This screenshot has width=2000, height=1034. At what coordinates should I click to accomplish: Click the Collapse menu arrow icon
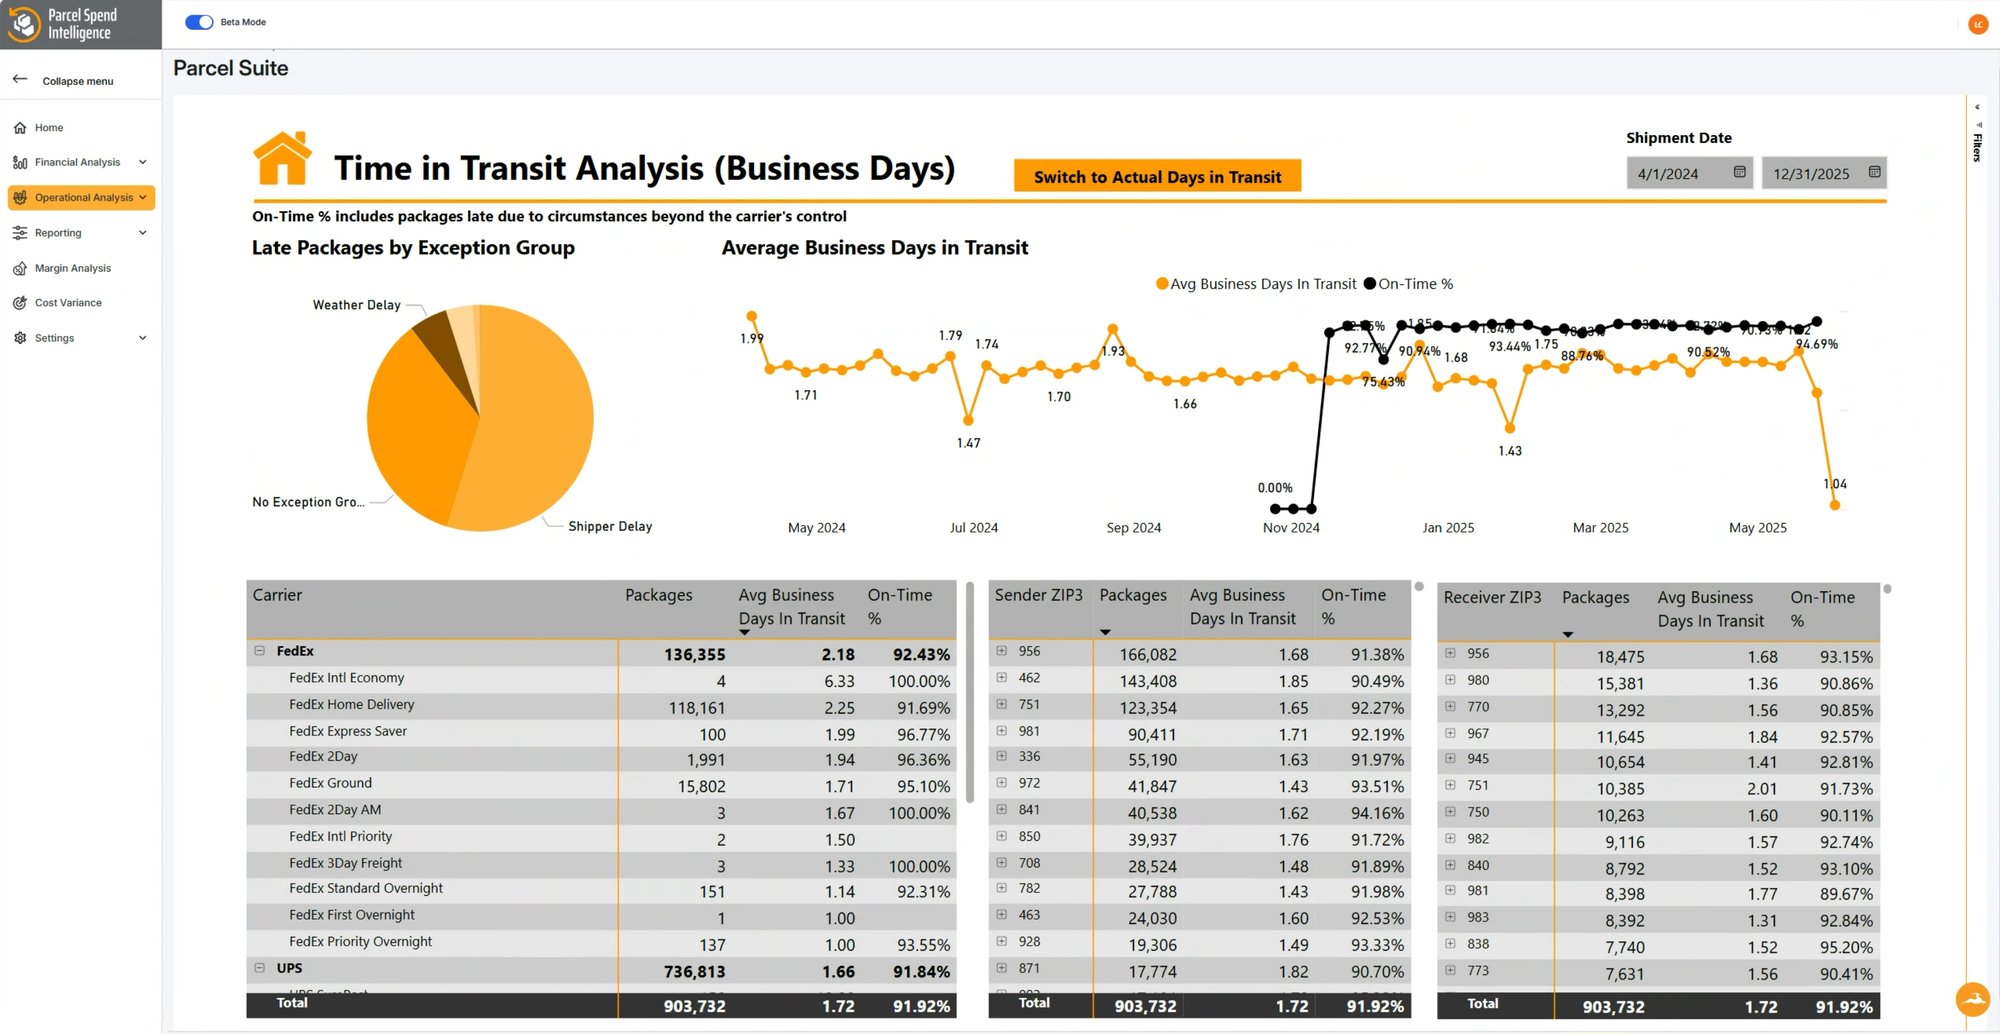[x=20, y=79]
